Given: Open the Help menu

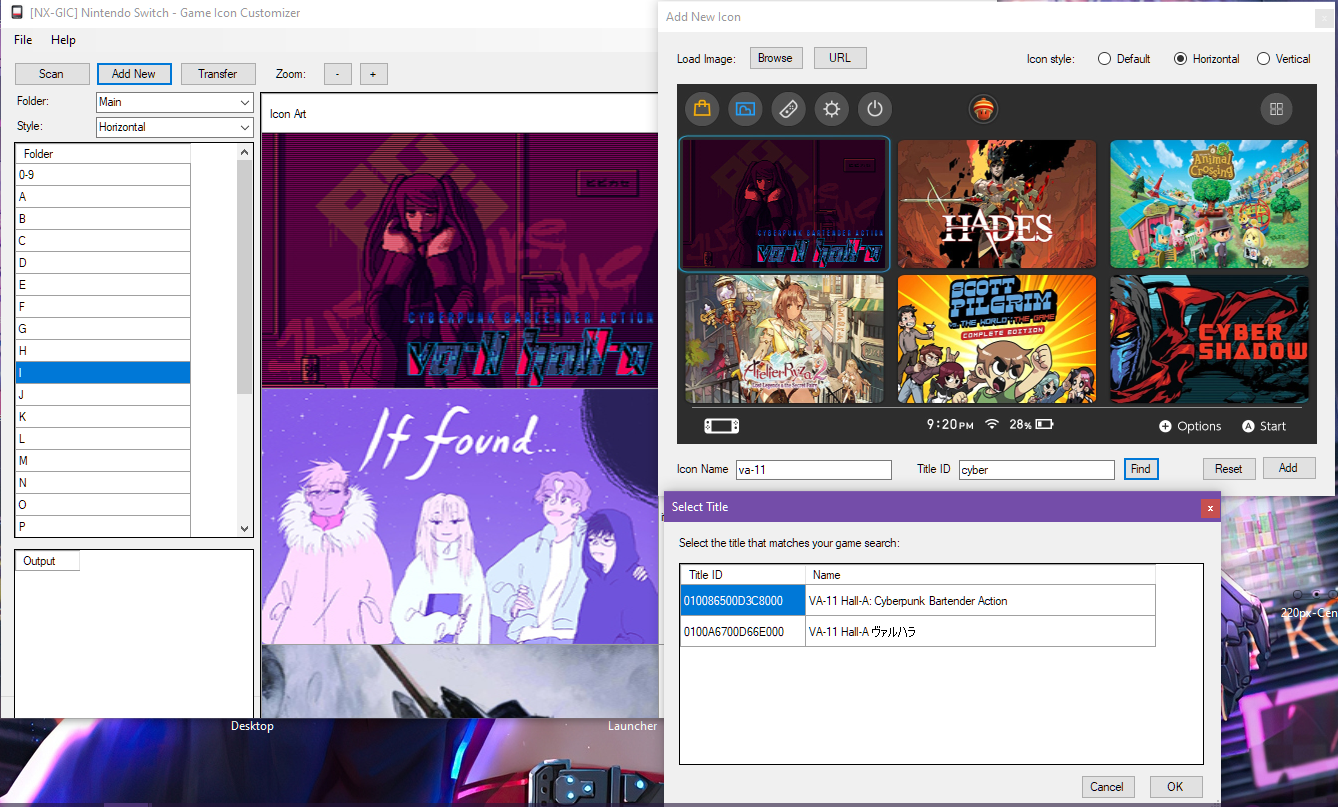Looking at the screenshot, I should (x=63, y=40).
